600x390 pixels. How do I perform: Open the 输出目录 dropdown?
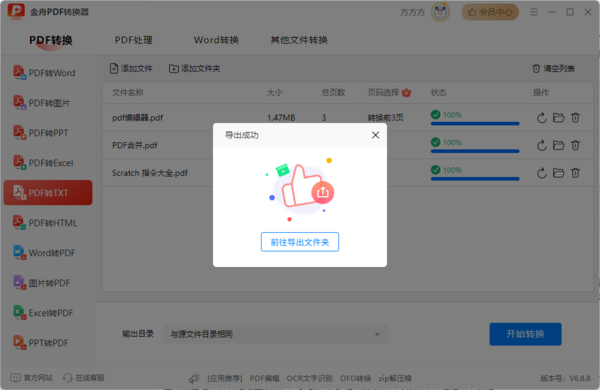coord(276,334)
